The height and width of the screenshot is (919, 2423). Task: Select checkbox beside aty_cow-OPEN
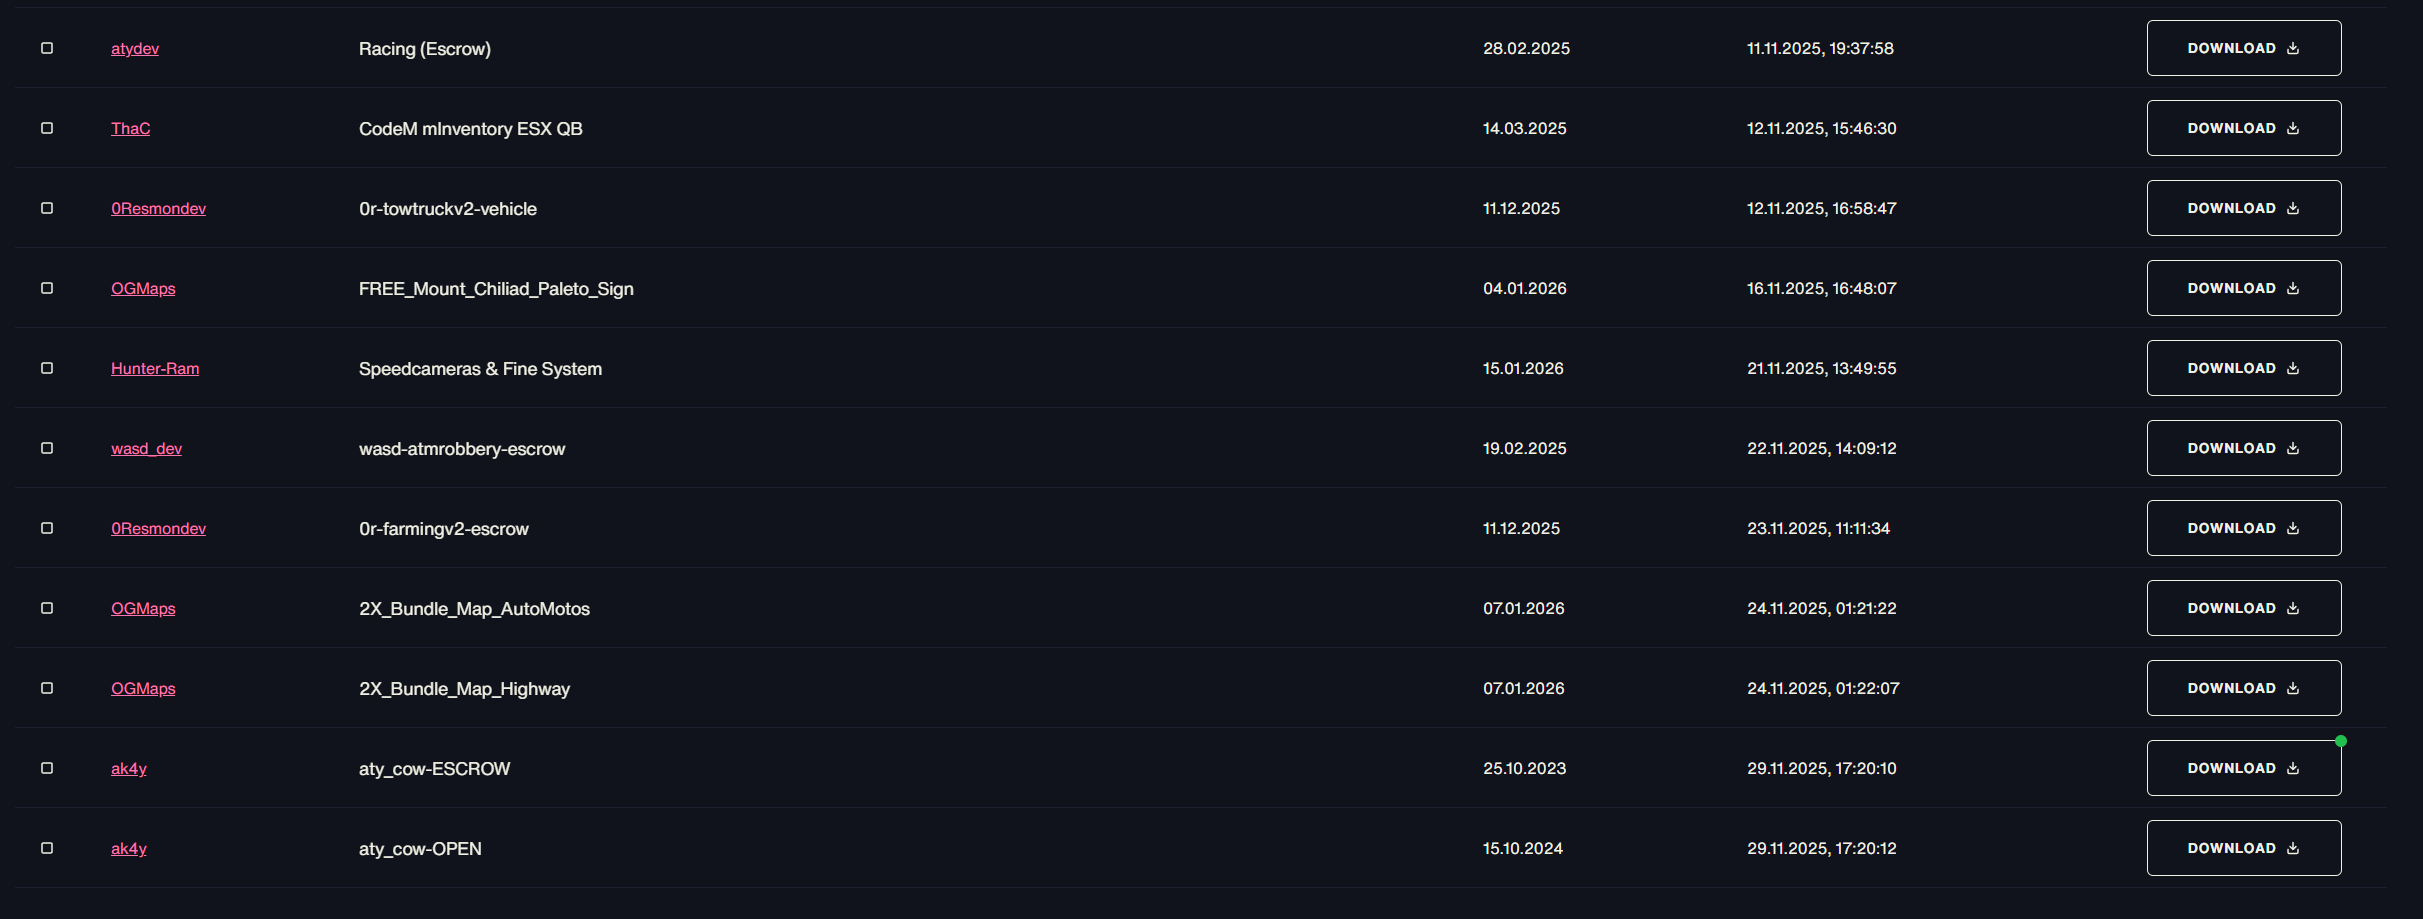point(47,848)
